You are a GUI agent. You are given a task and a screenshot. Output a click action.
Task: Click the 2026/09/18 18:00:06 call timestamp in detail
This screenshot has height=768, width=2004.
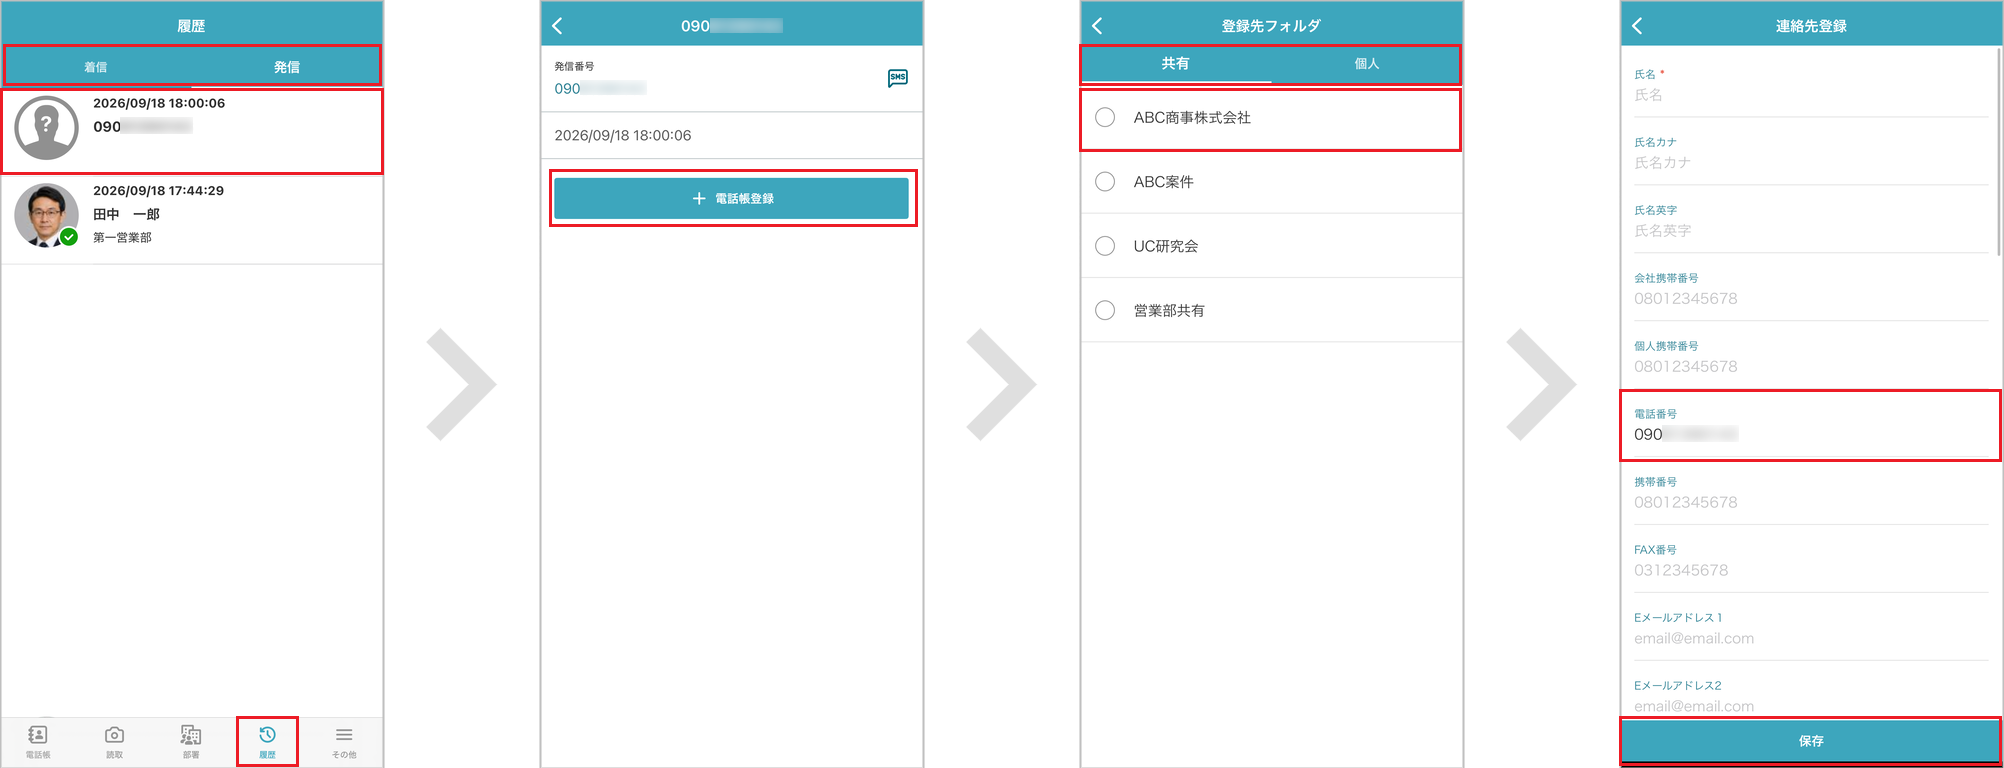[x=623, y=135]
